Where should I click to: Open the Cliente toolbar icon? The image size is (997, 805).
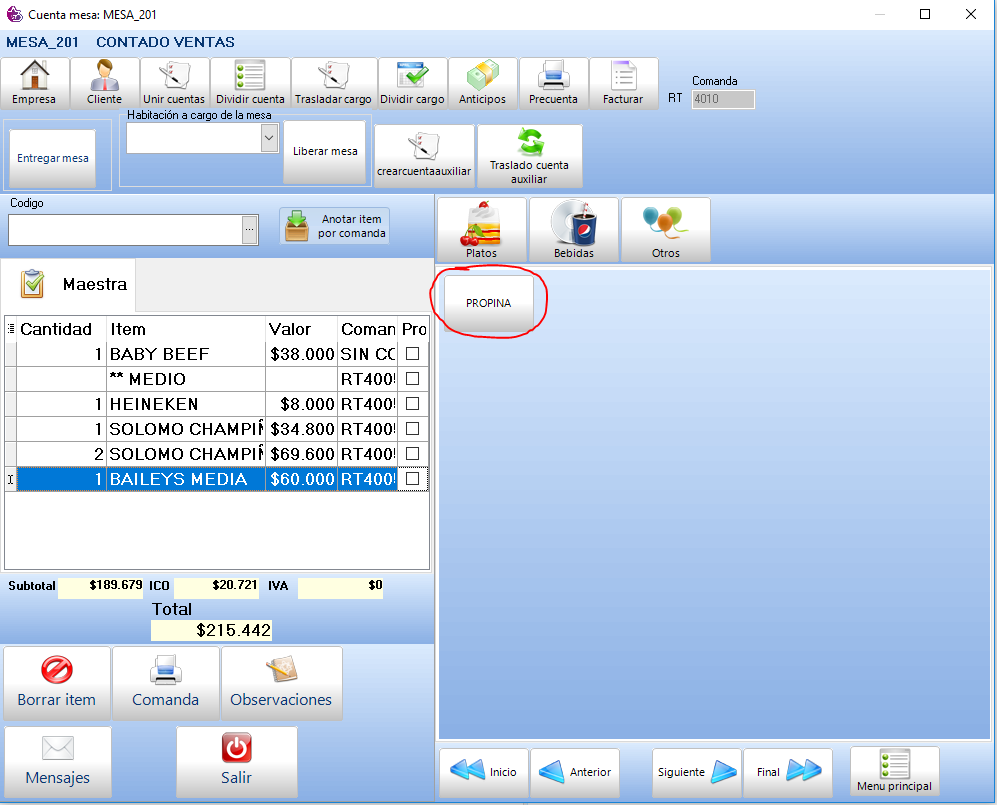point(104,77)
